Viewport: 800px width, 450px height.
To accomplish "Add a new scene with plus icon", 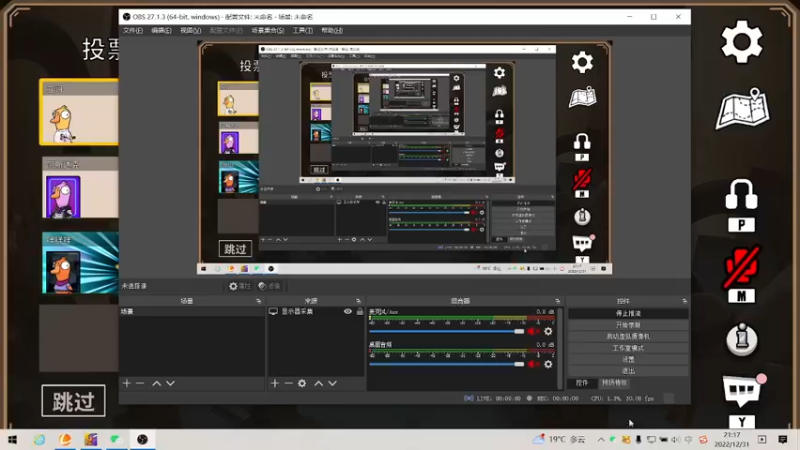I will tap(127, 383).
